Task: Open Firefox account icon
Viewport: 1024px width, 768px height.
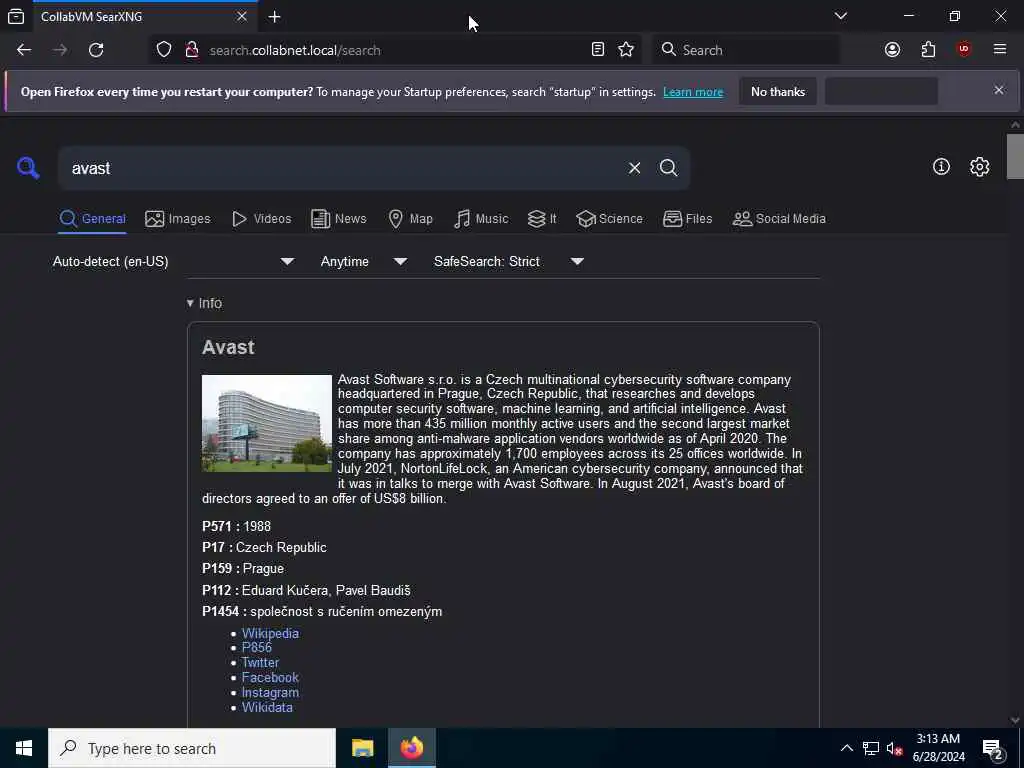Action: click(892, 50)
